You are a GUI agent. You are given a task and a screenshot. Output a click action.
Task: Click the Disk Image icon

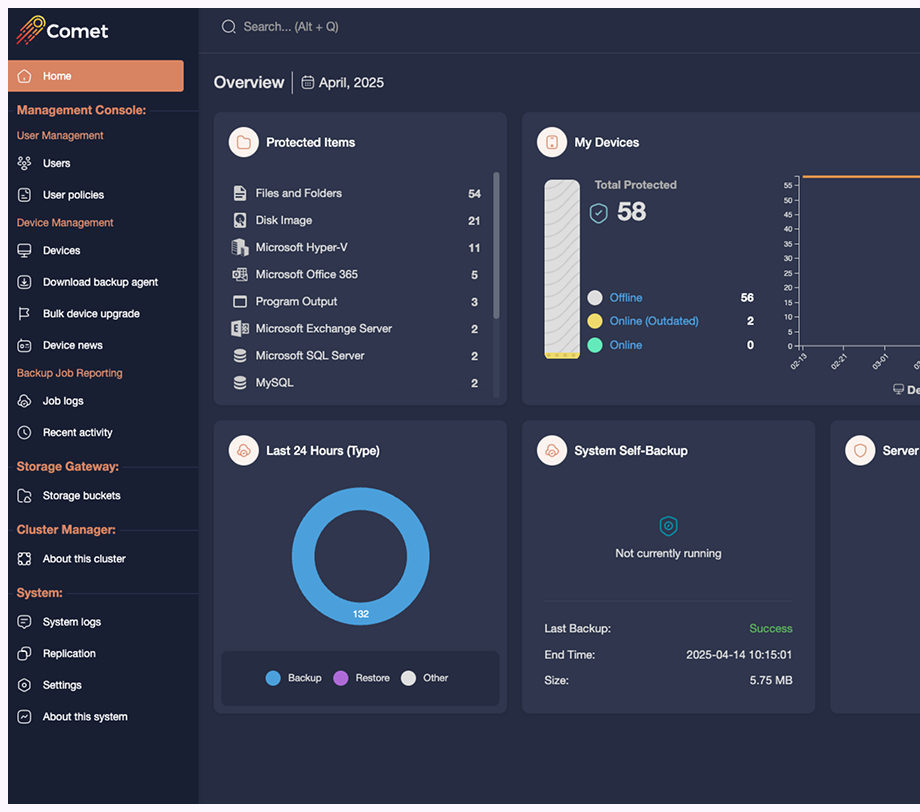pyautogui.click(x=239, y=220)
